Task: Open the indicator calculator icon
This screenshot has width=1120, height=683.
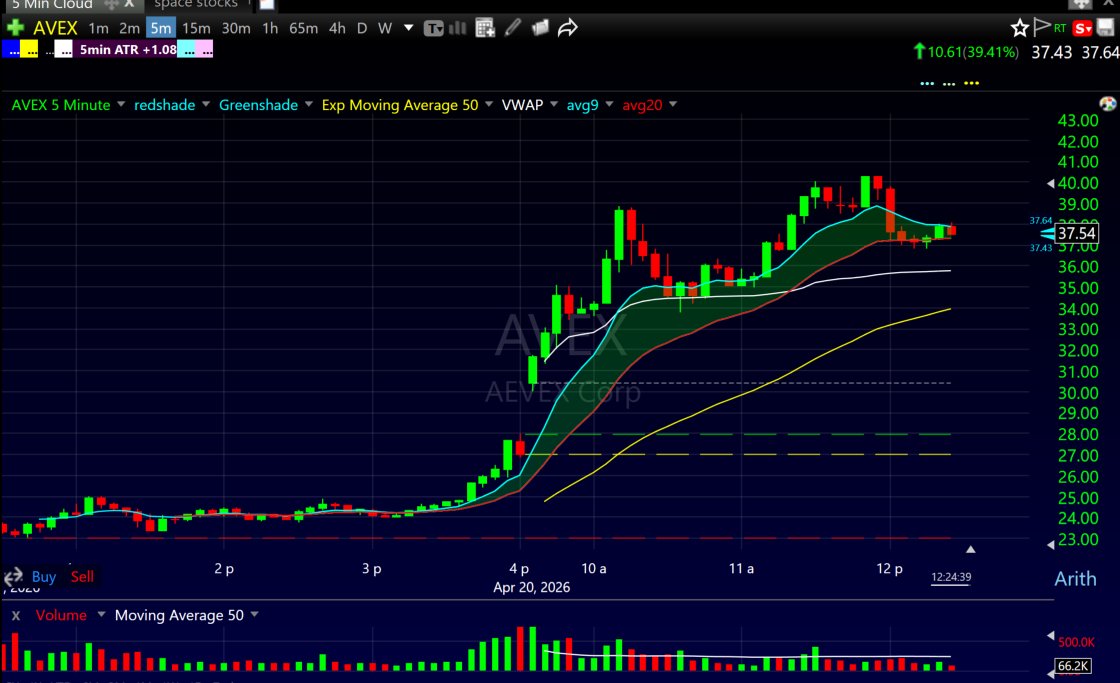Action: tap(483, 28)
